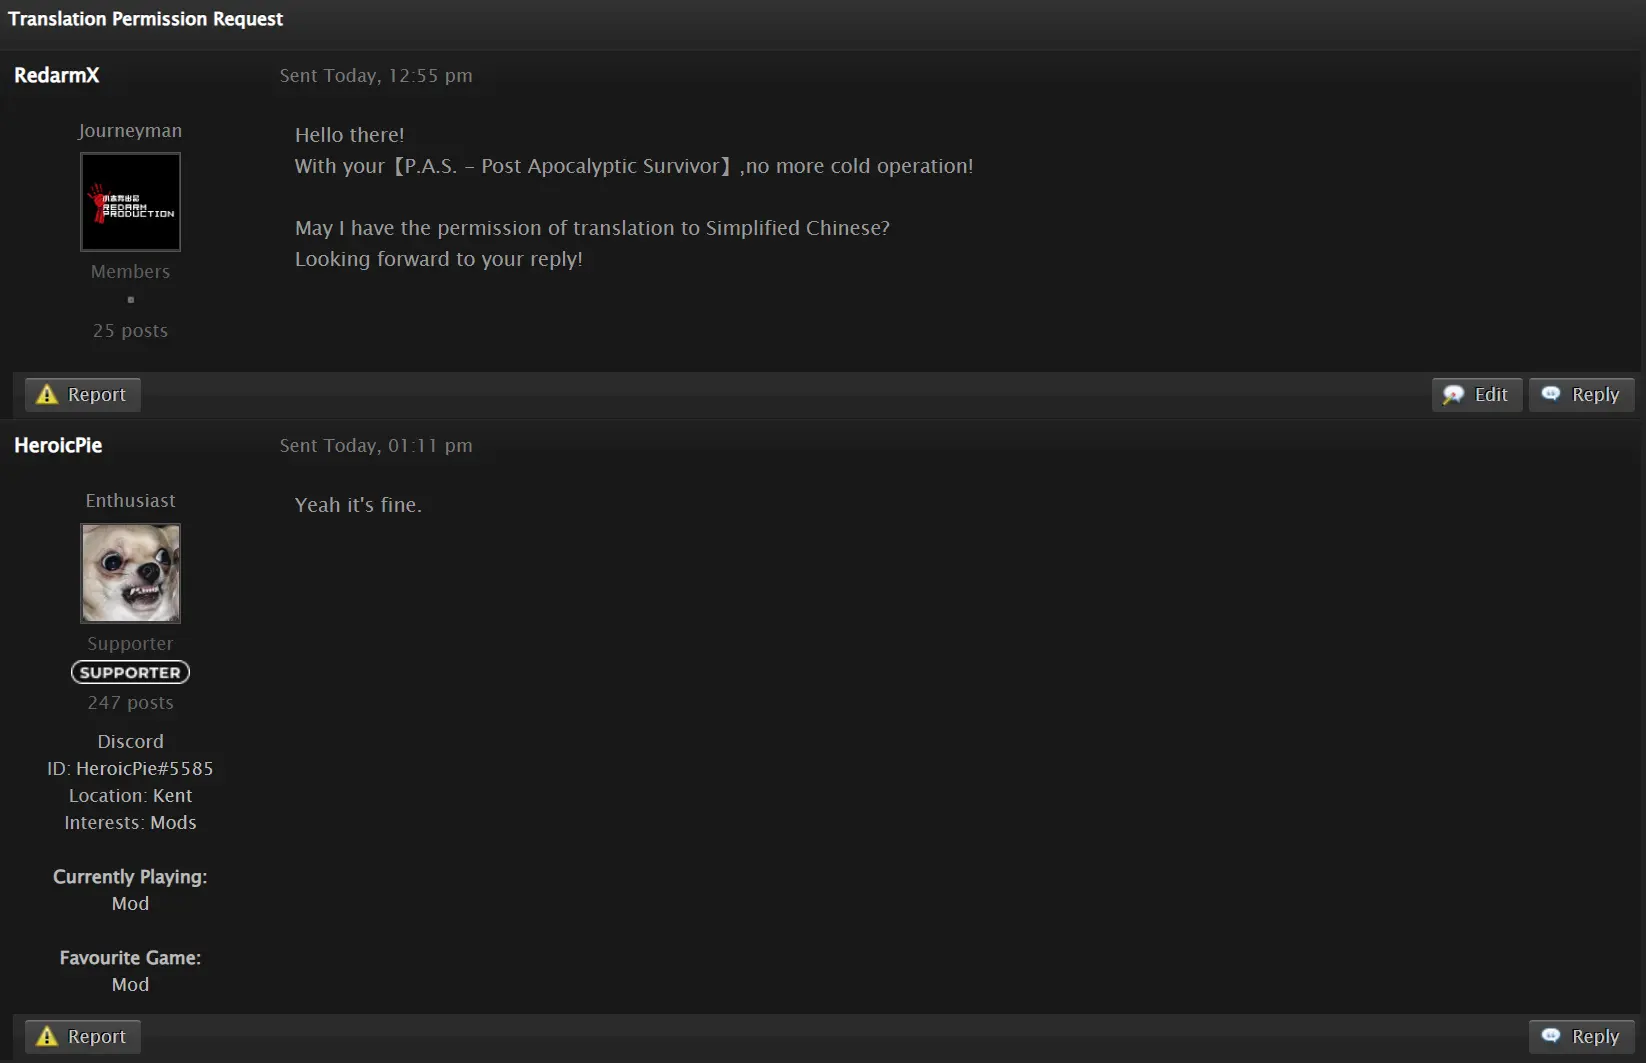Click the speech bubble icon on HeroicPie's Reply button
The image size is (1646, 1063).
point(1551,1036)
